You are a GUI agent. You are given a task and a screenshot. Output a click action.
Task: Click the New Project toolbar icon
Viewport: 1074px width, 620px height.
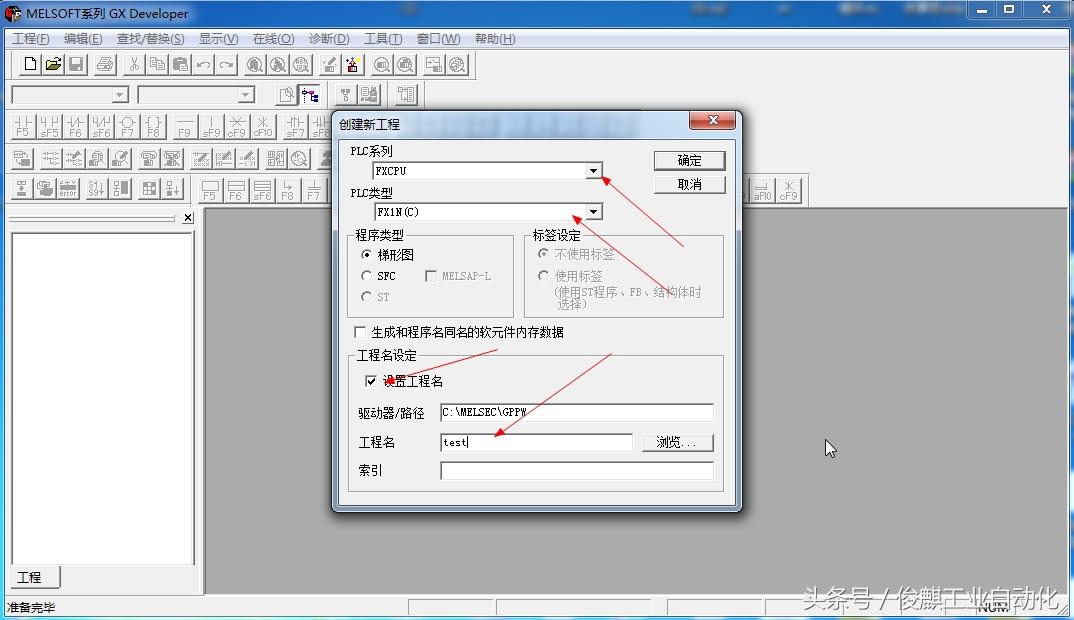click(29, 64)
